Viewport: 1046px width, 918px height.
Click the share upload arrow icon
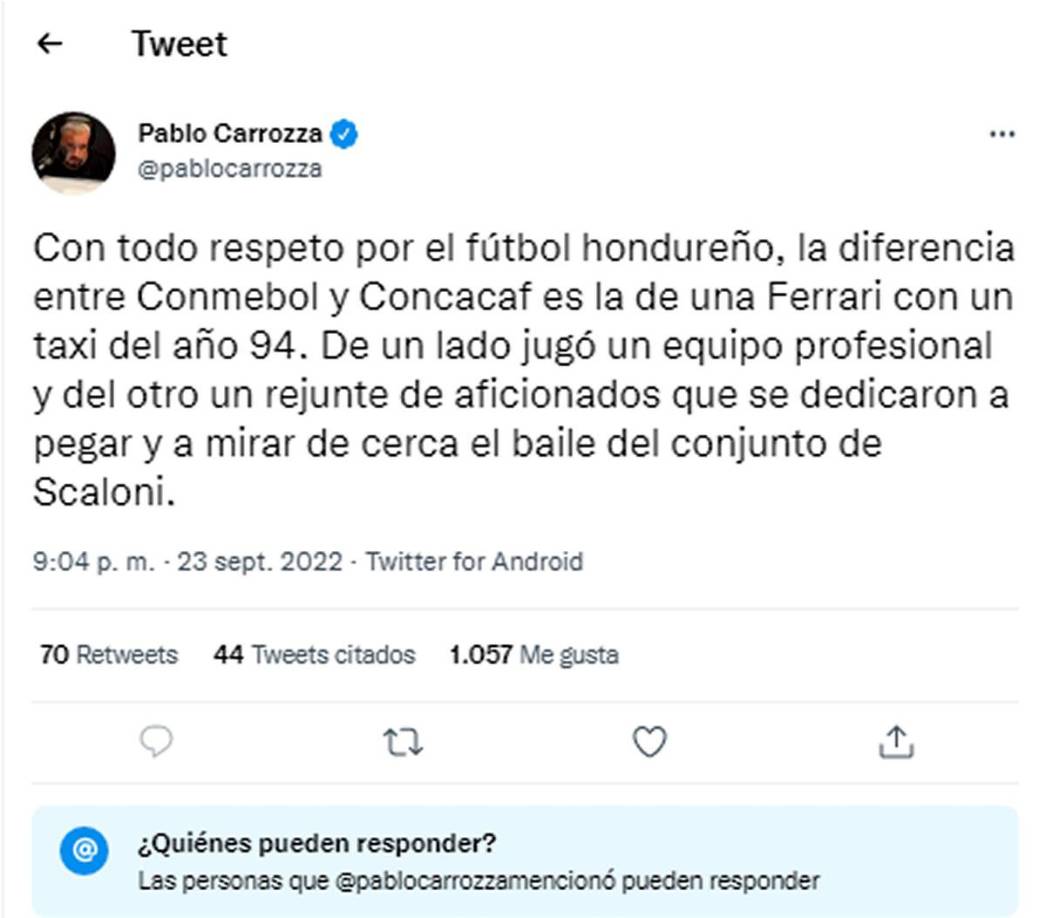click(x=897, y=742)
